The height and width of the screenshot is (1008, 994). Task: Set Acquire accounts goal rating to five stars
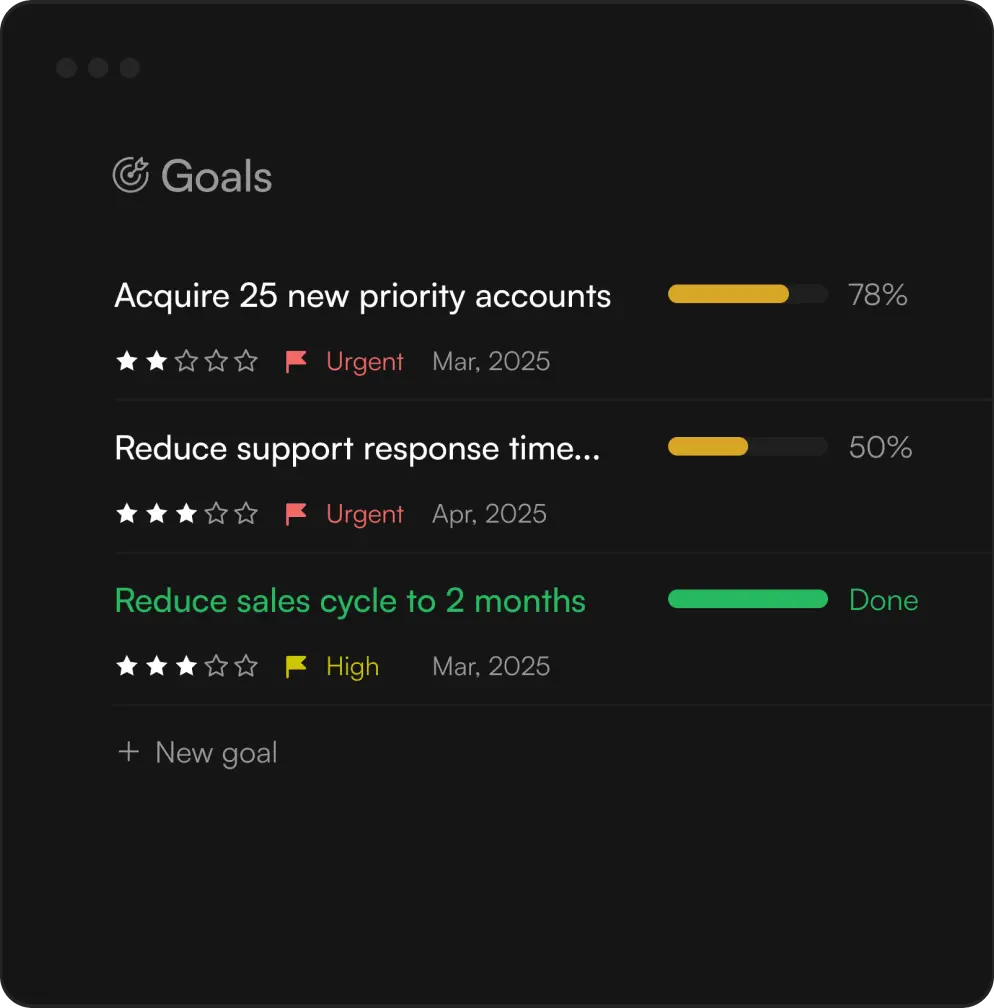(246, 362)
